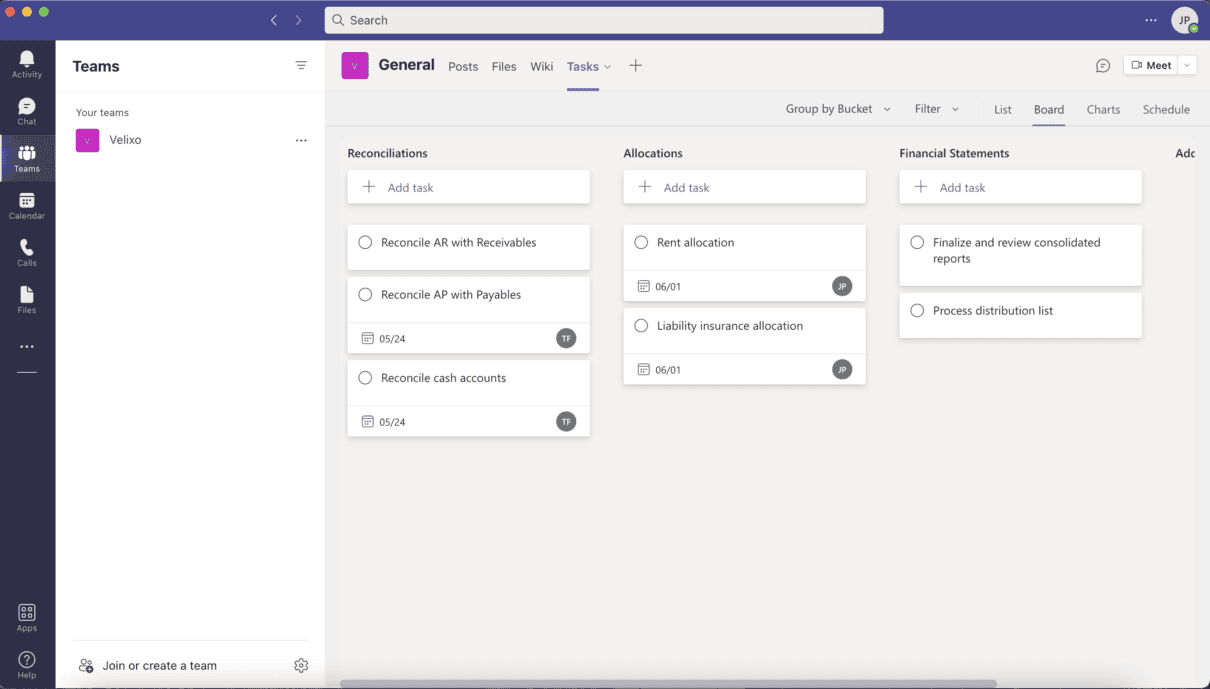Screen dimensions: 1210x689
Task: Click Join or create a team
Action: (x=160, y=666)
